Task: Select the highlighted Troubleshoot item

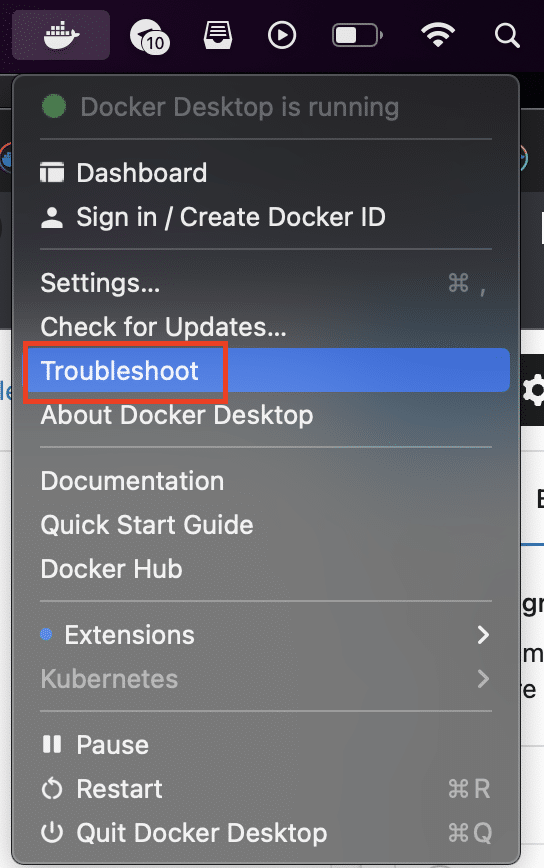Action: coord(266,370)
